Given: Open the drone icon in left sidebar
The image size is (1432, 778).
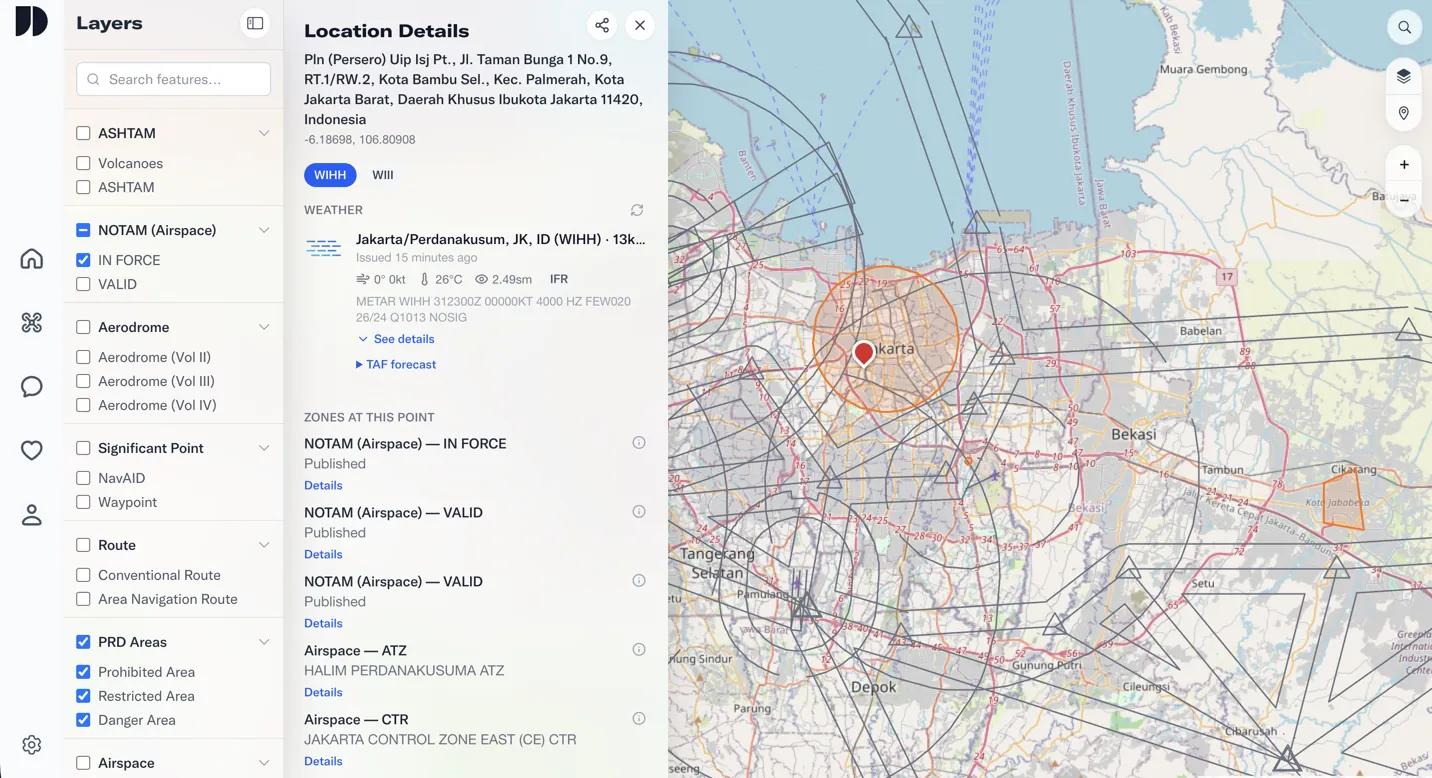Looking at the screenshot, I should (32, 322).
